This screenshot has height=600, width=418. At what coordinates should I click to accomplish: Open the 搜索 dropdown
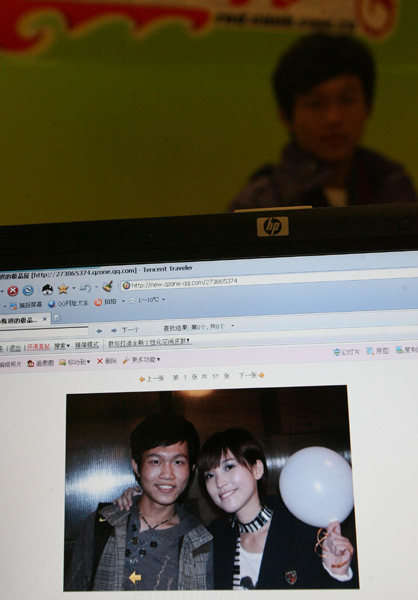click(62, 346)
